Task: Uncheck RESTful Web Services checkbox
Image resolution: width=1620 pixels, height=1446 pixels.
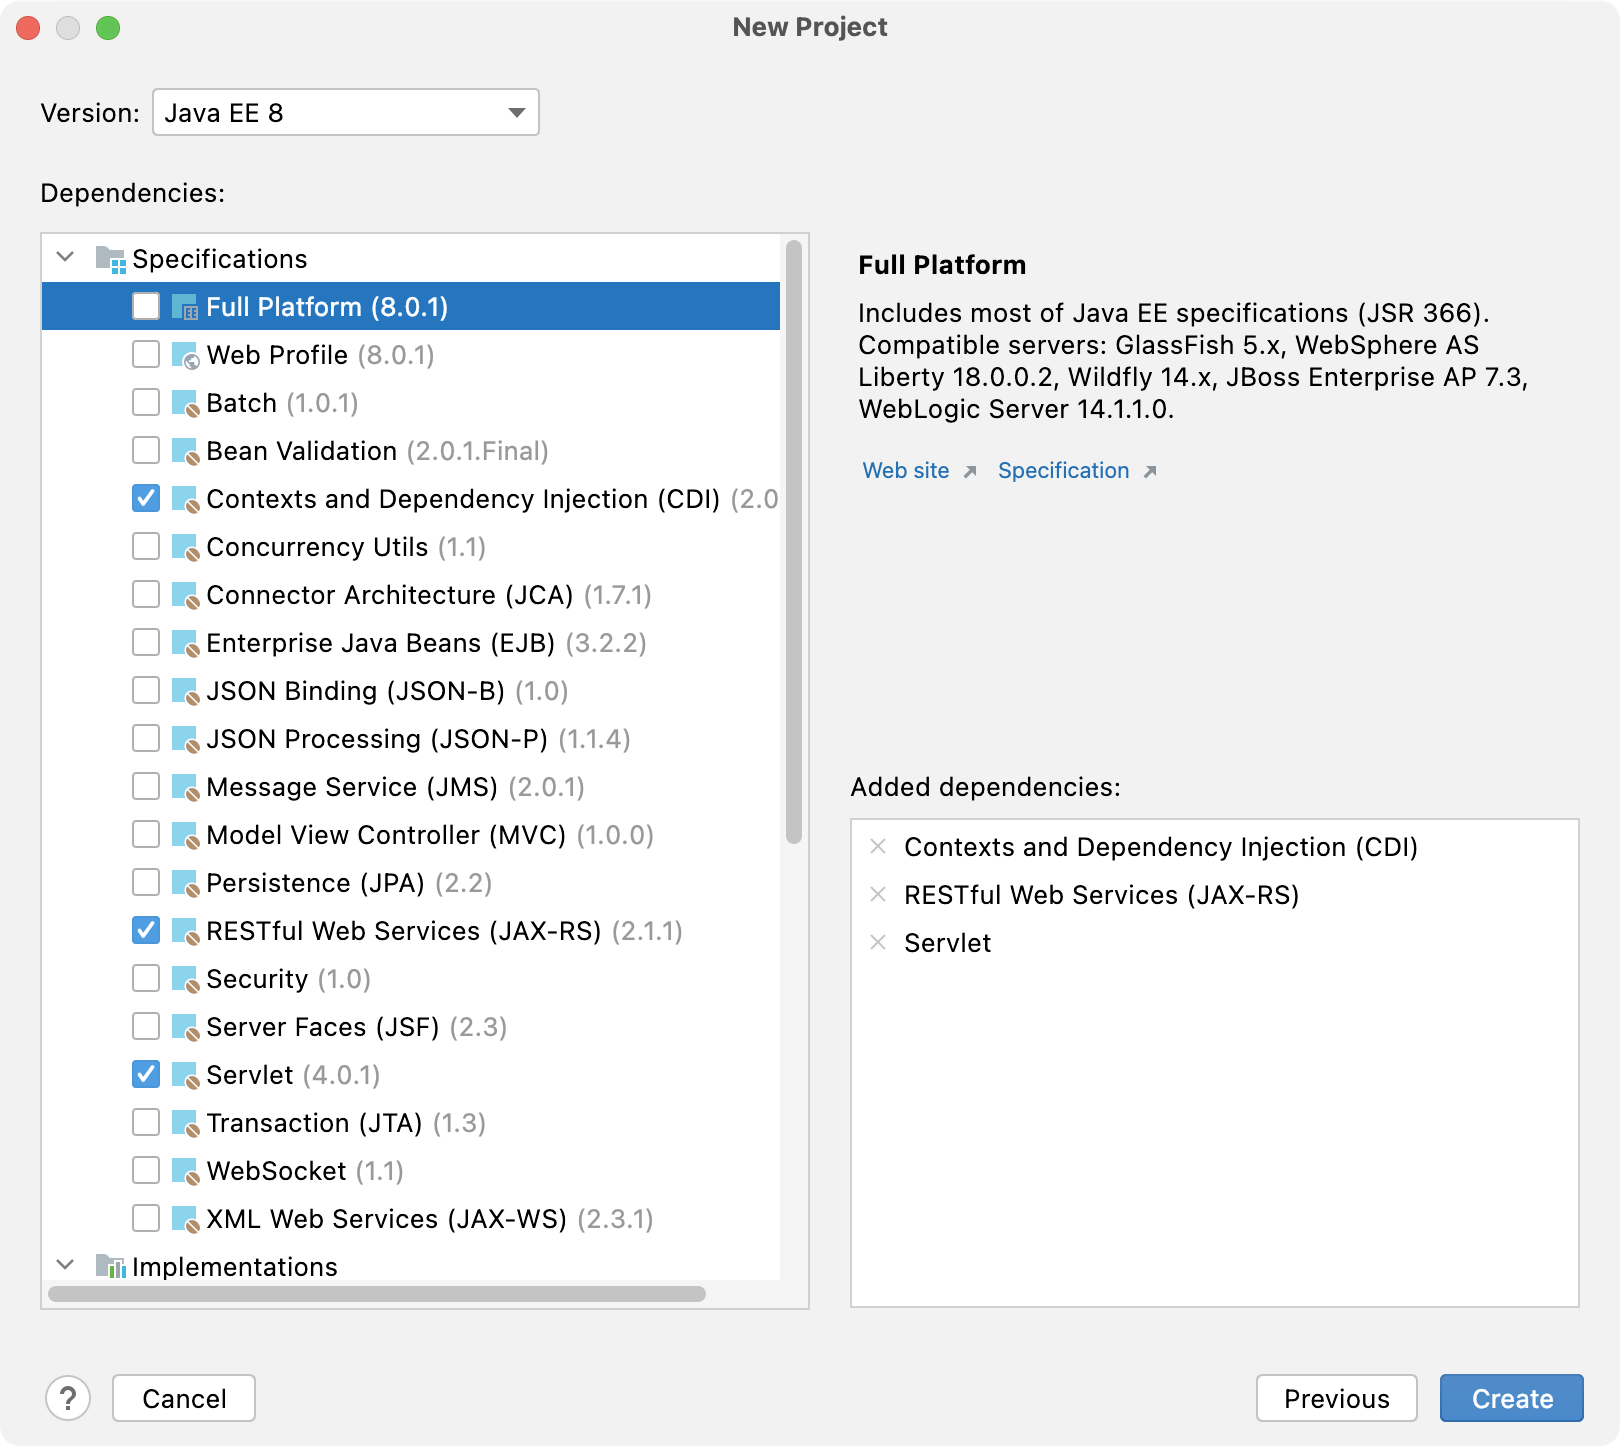Action: point(146,930)
